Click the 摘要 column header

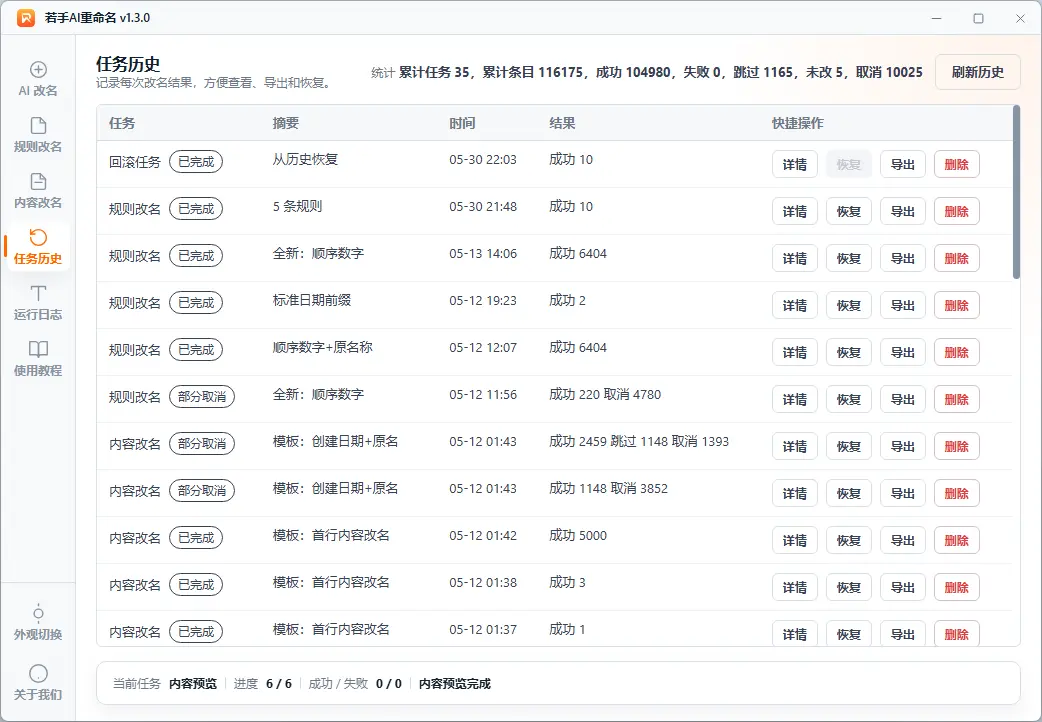coord(286,123)
